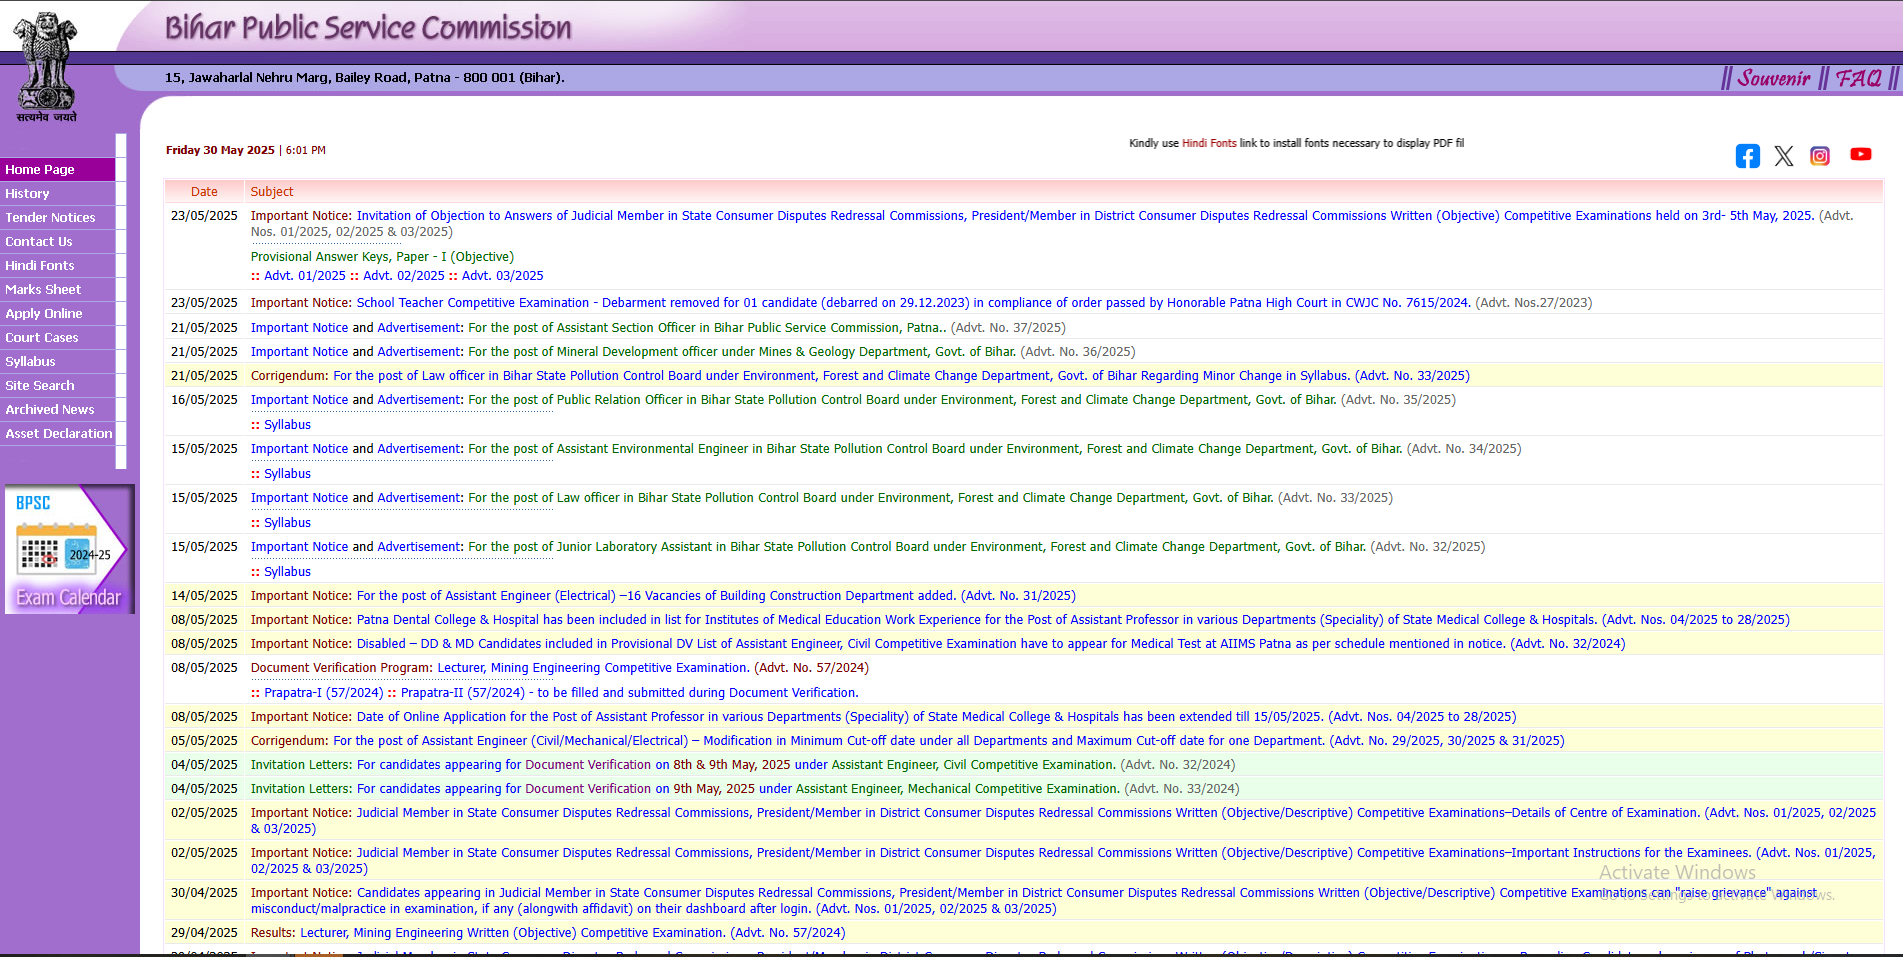Open Advt. 03/2025 answer key link

coord(502,276)
